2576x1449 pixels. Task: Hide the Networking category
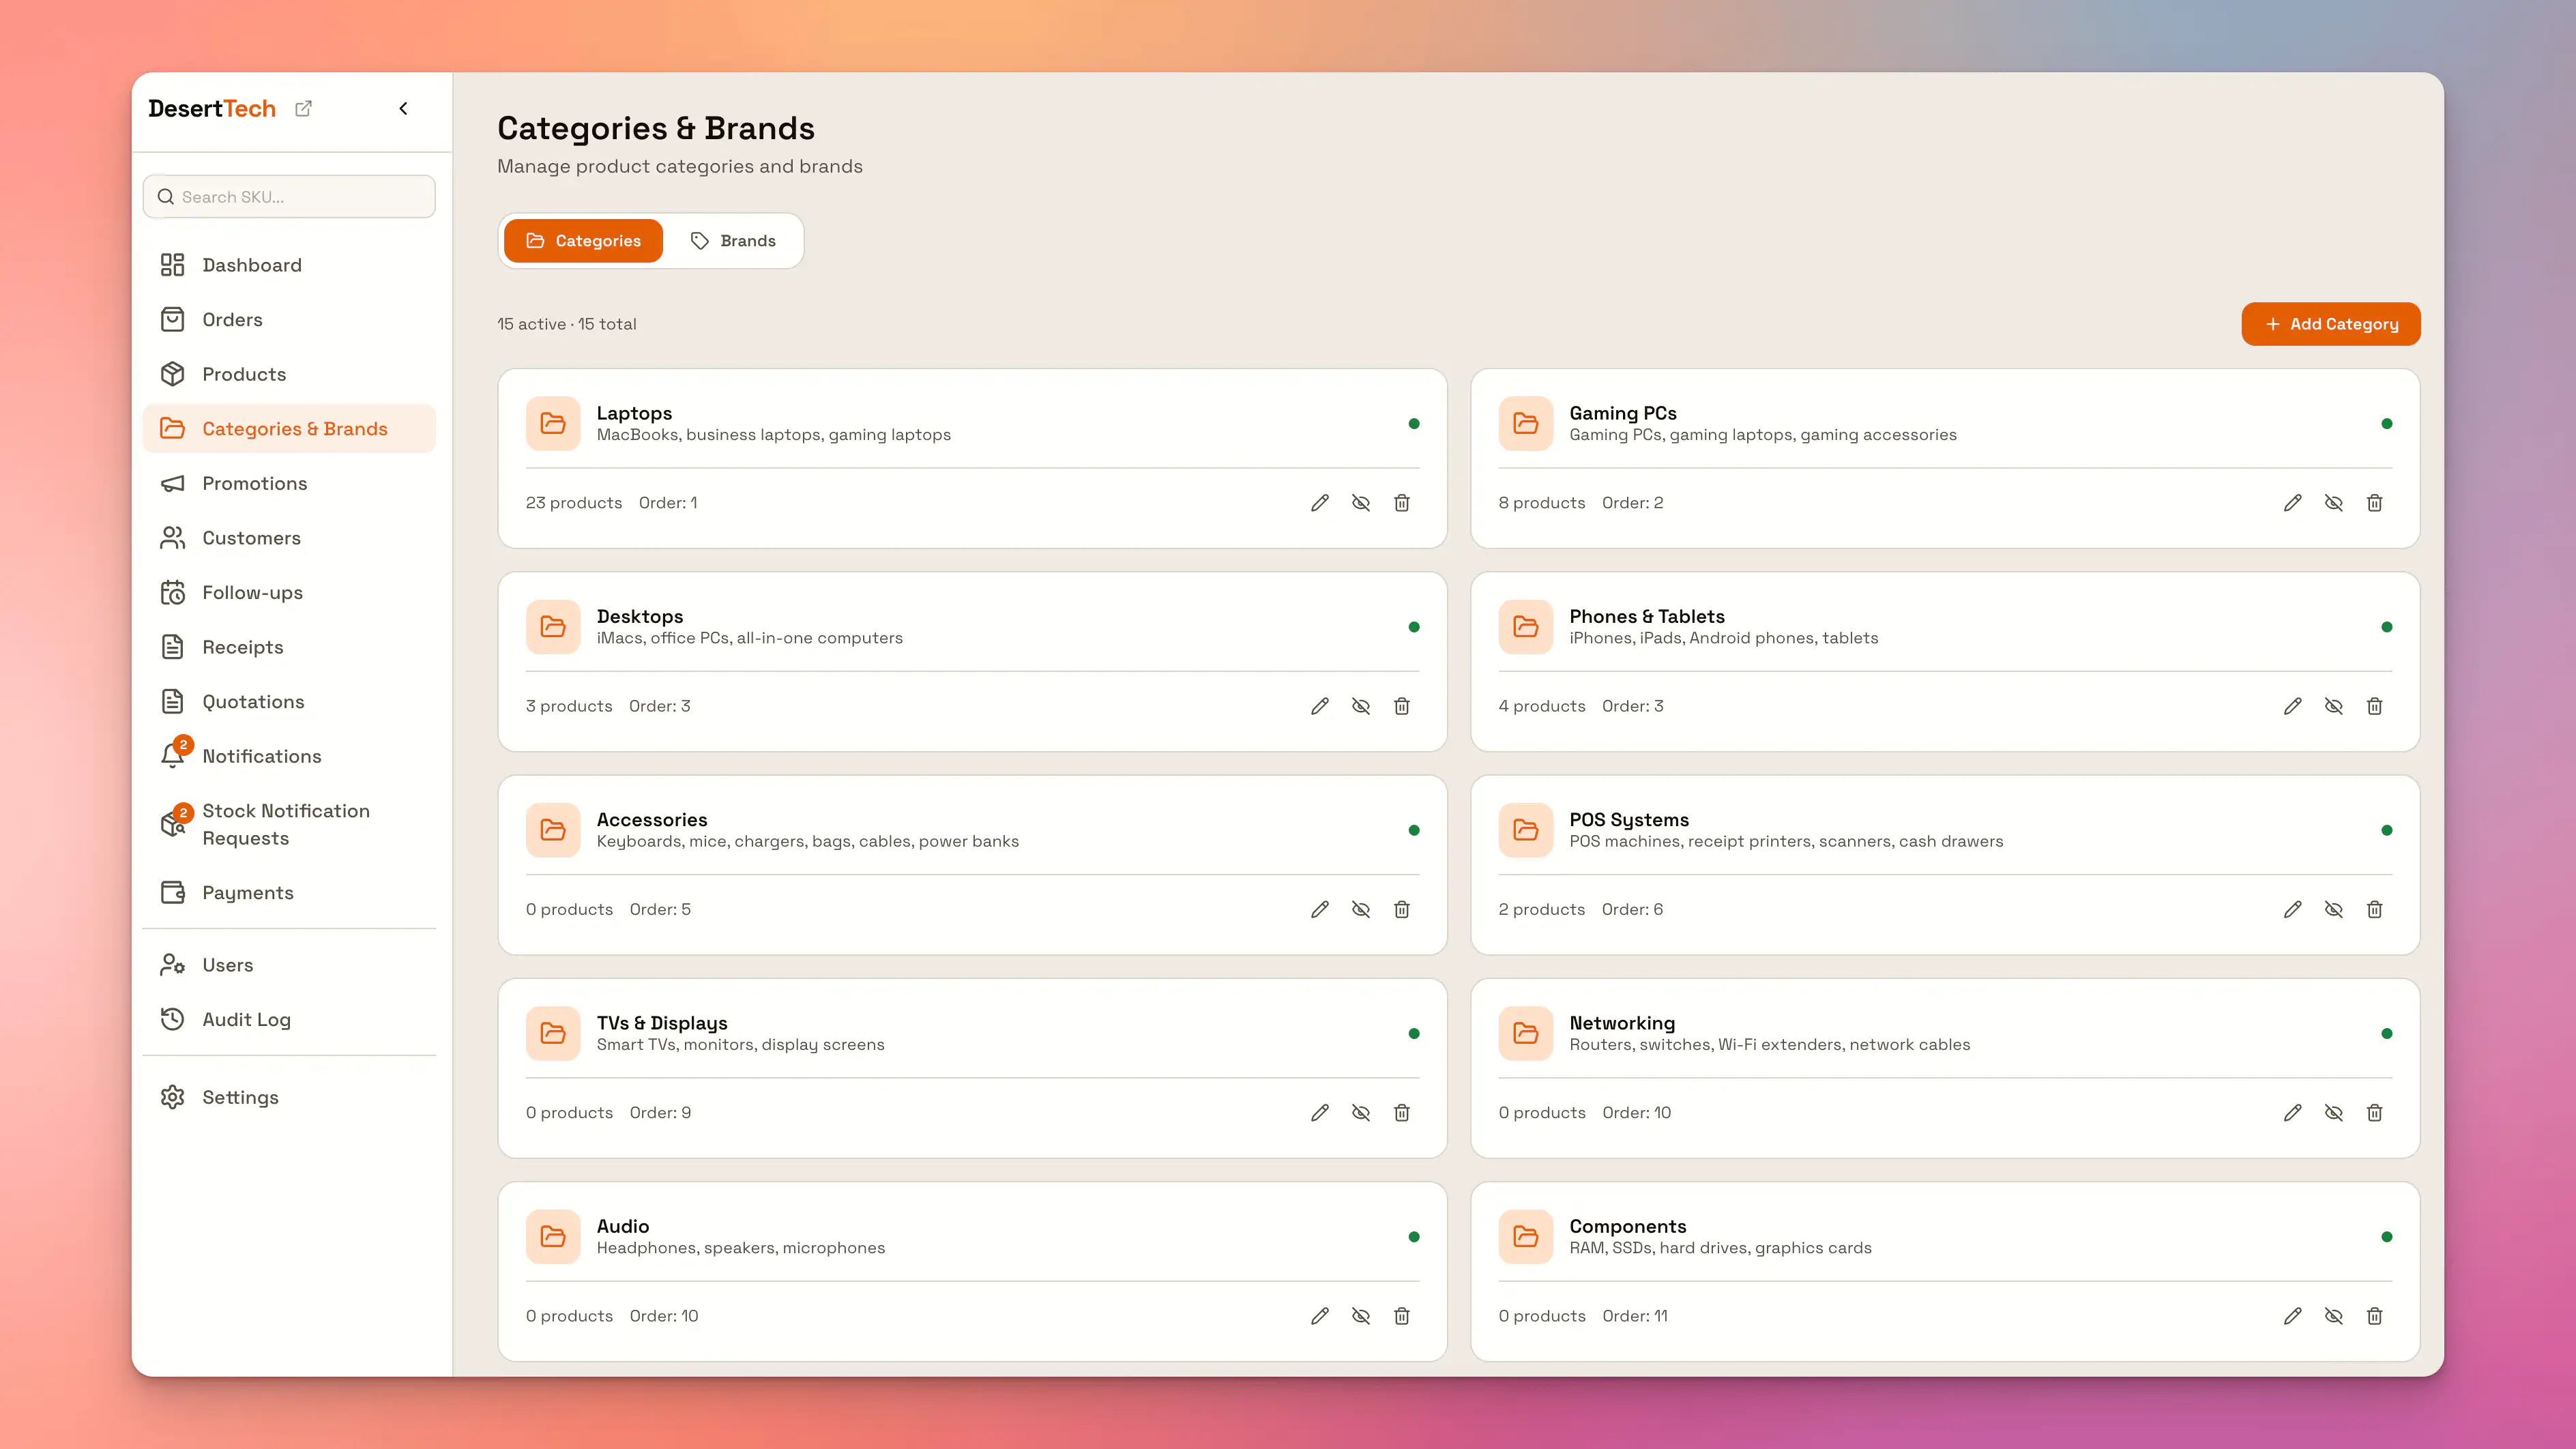click(x=2334, y=1113)
